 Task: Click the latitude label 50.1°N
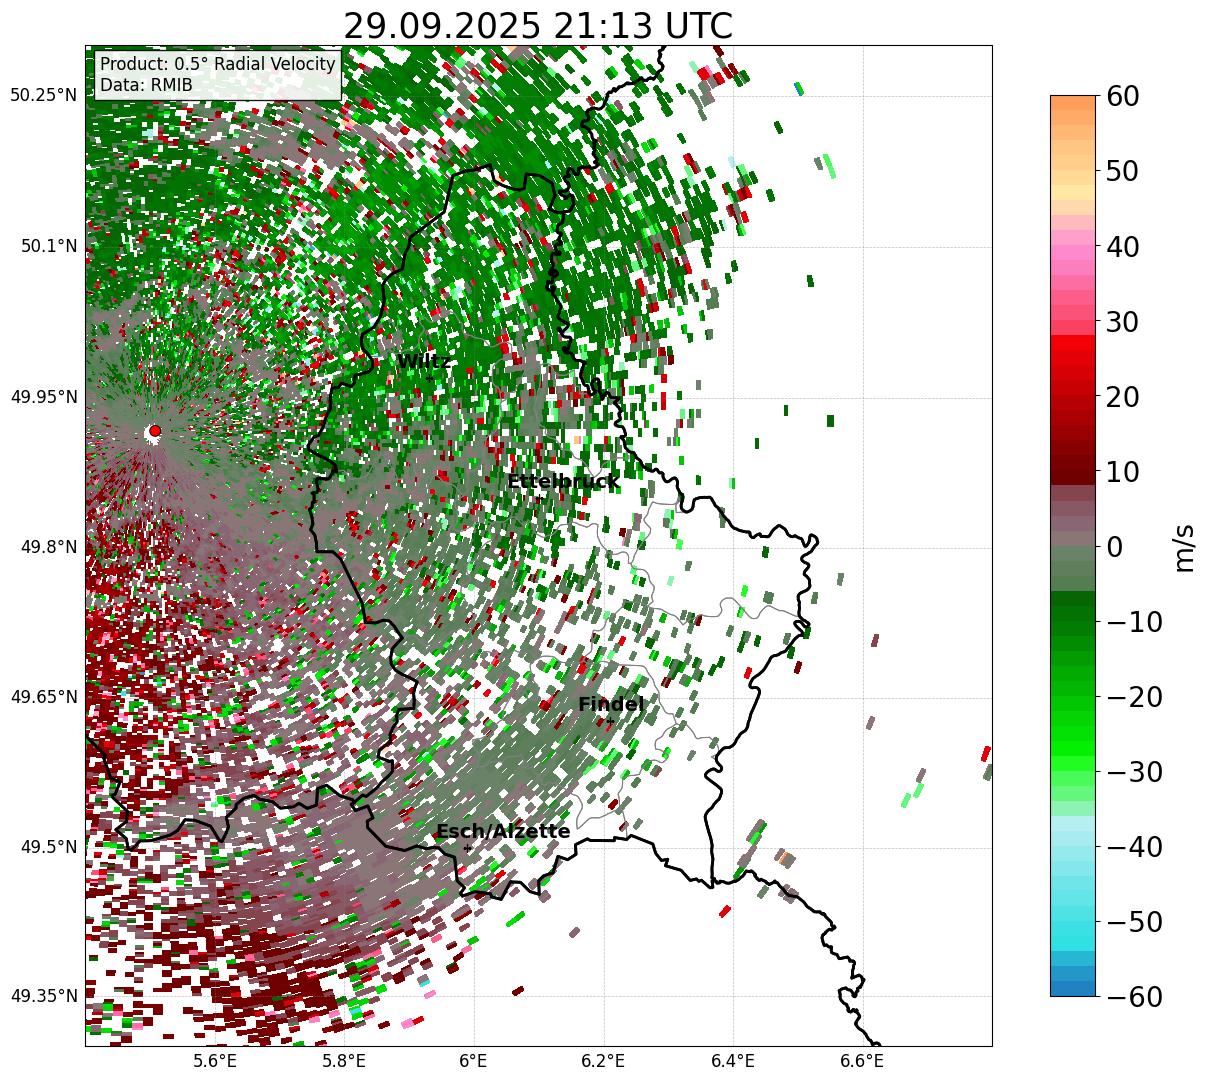47,246
